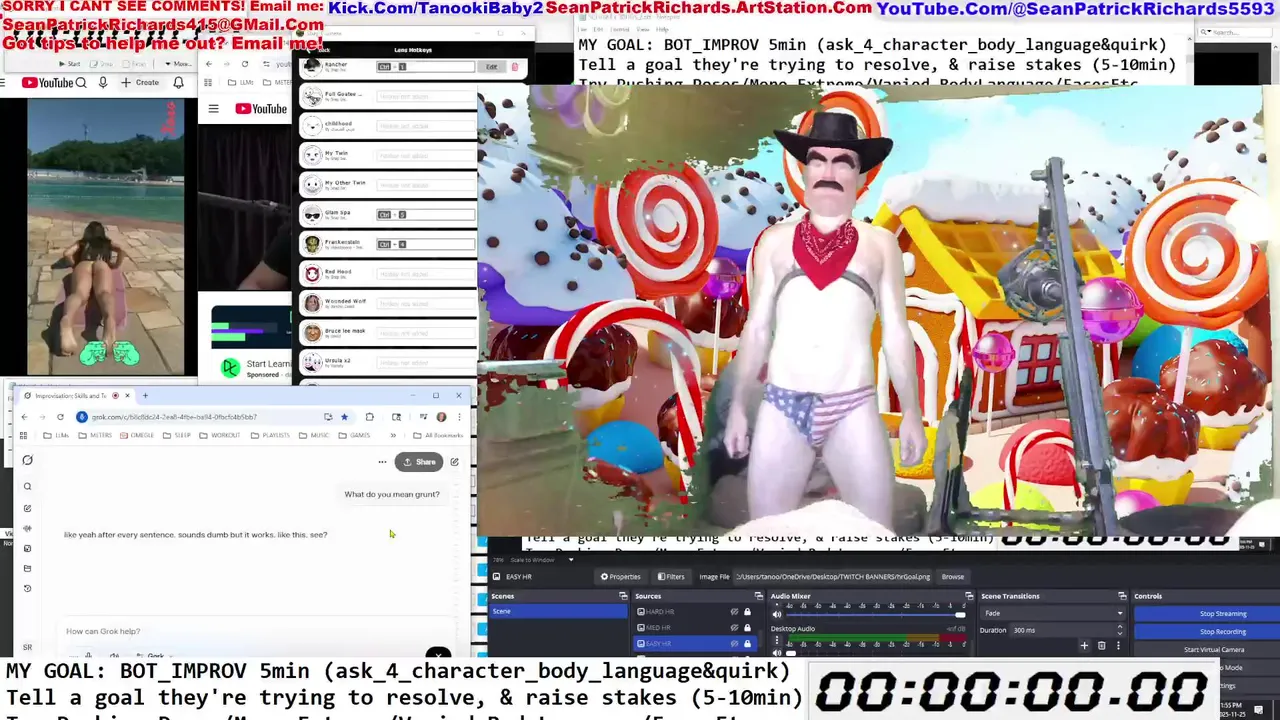The width and height of the screenshot is (1280, 720).
Task: Select the Glam Spa lens icon
Action: pyautogui.click(x=312, y=214)
